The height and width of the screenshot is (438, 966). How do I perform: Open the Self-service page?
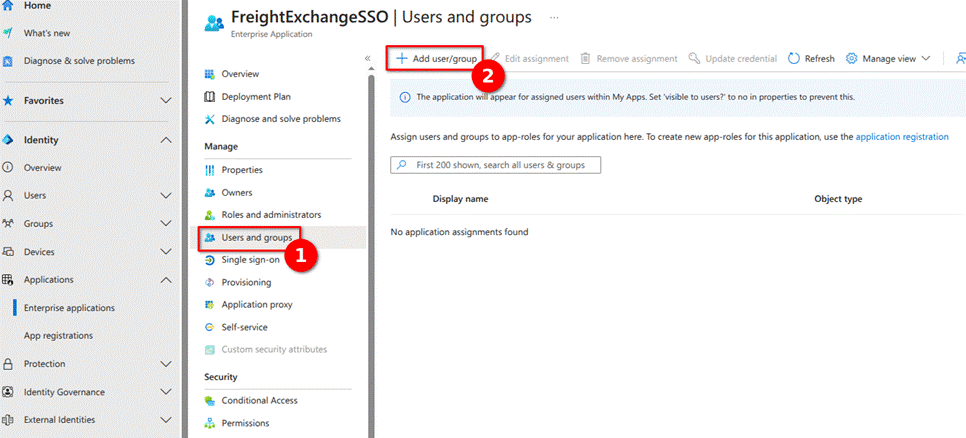(244, 327)
